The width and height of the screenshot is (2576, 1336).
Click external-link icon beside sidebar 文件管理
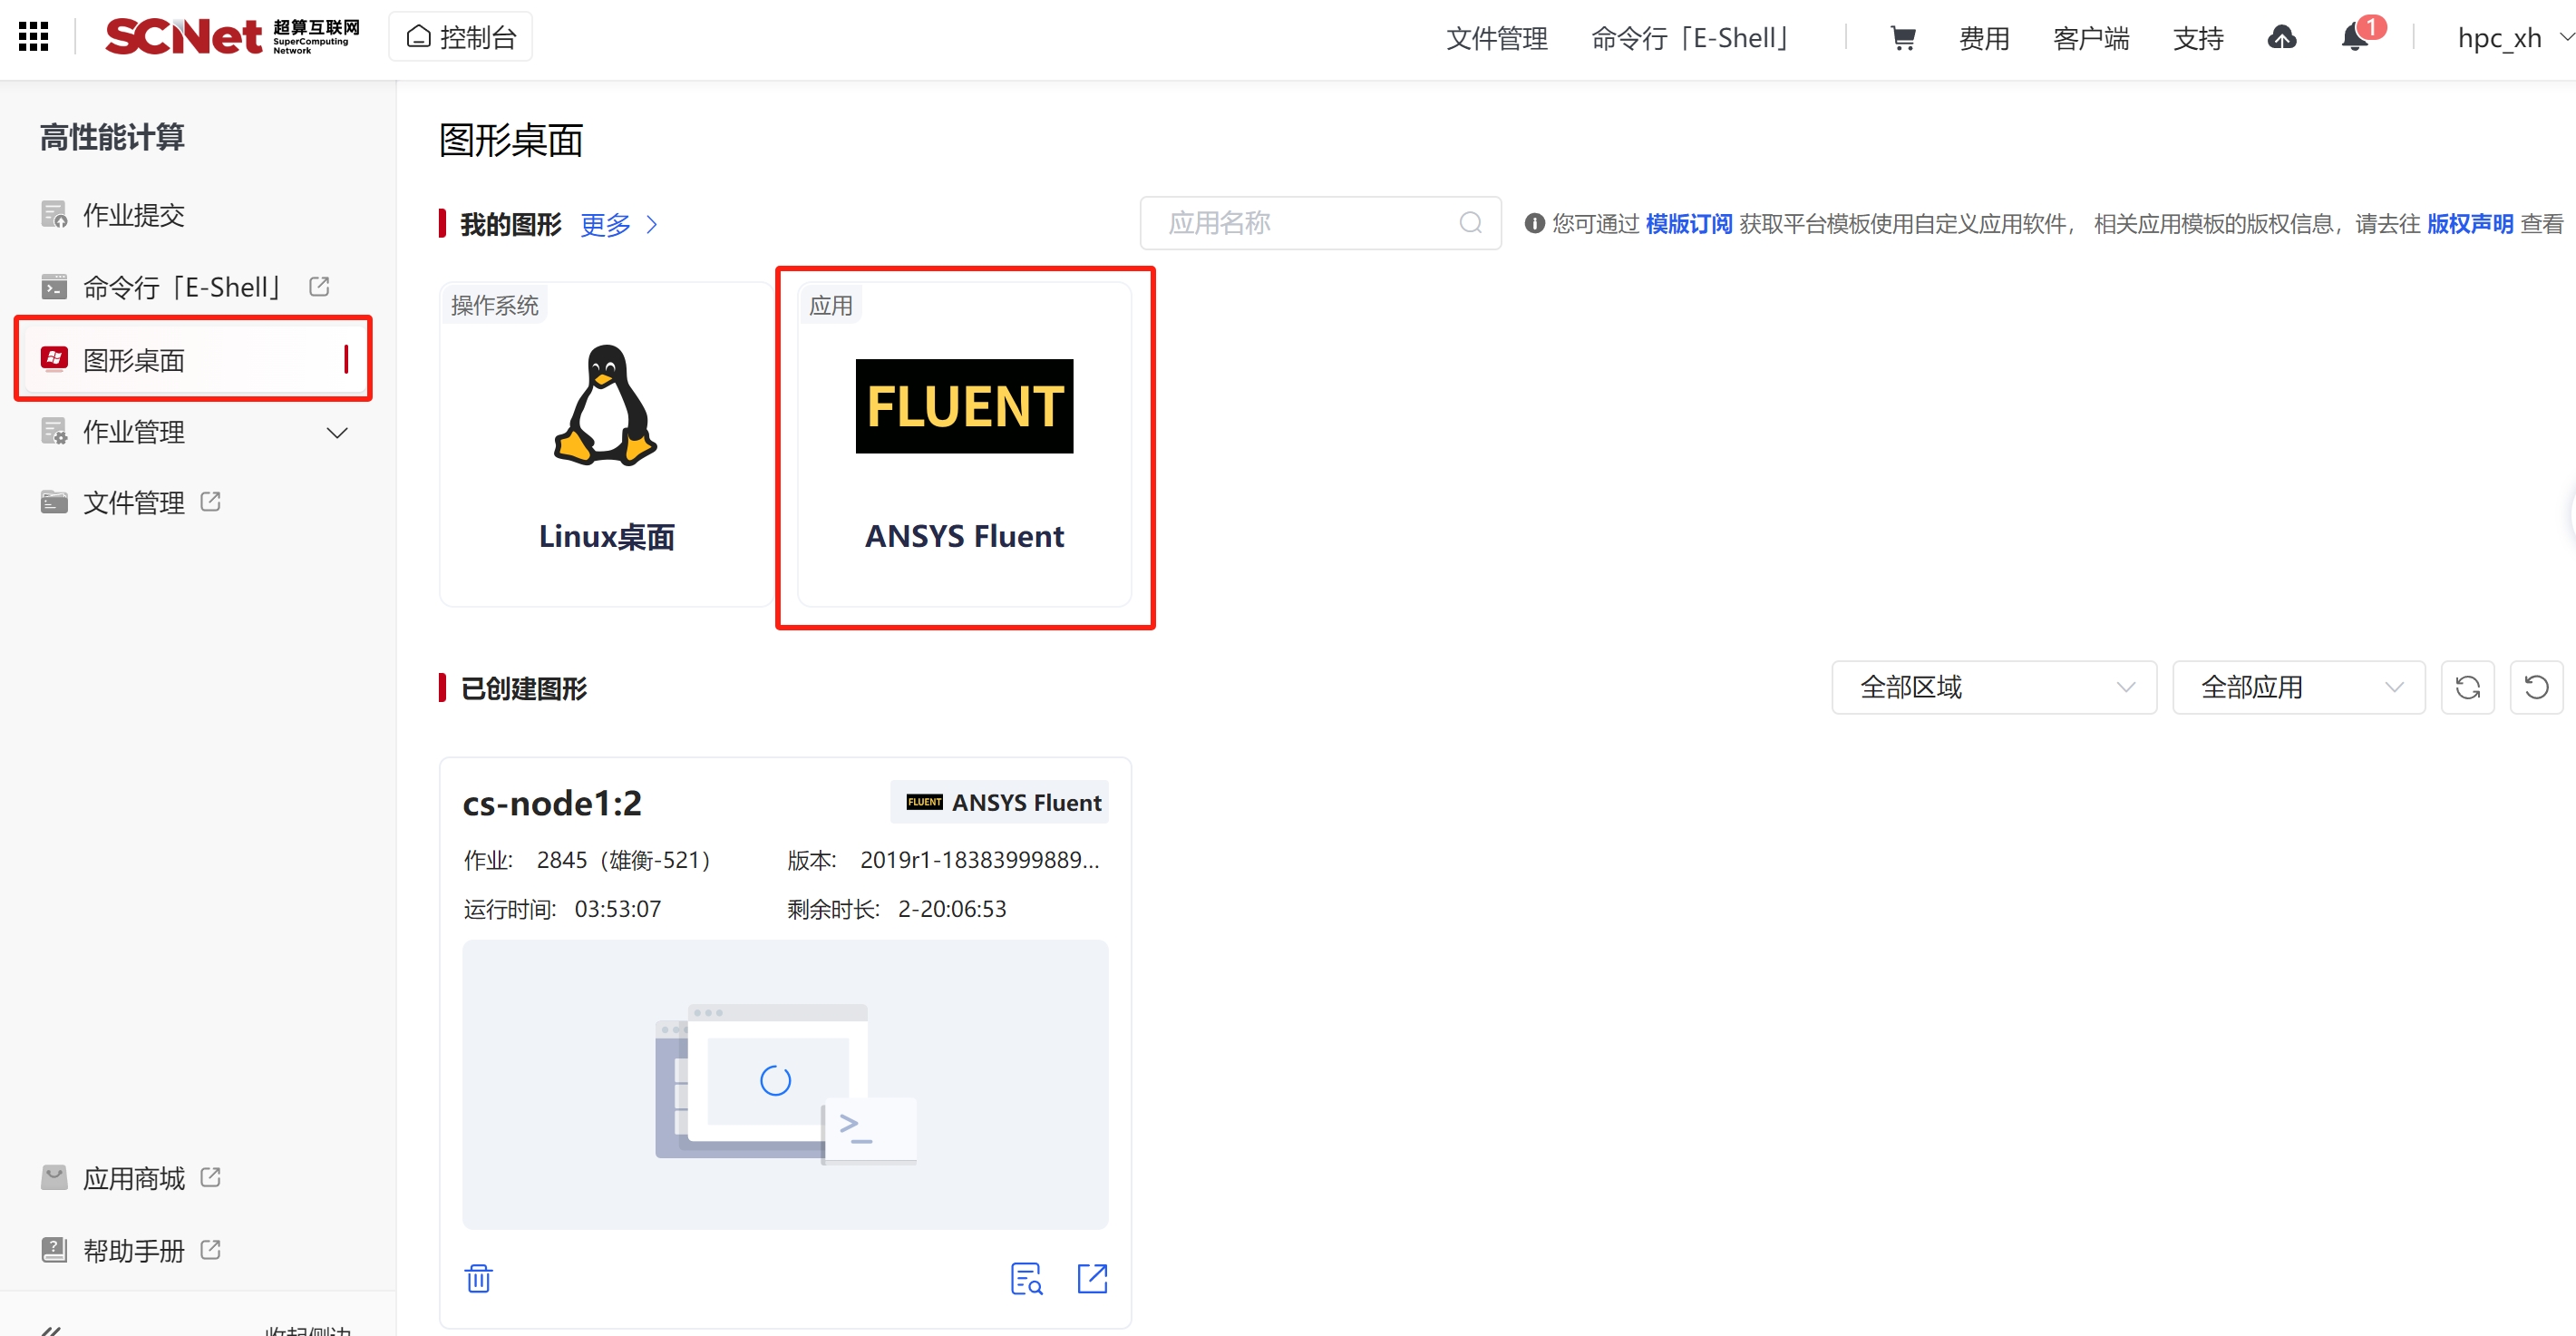[x=210, y=501]
